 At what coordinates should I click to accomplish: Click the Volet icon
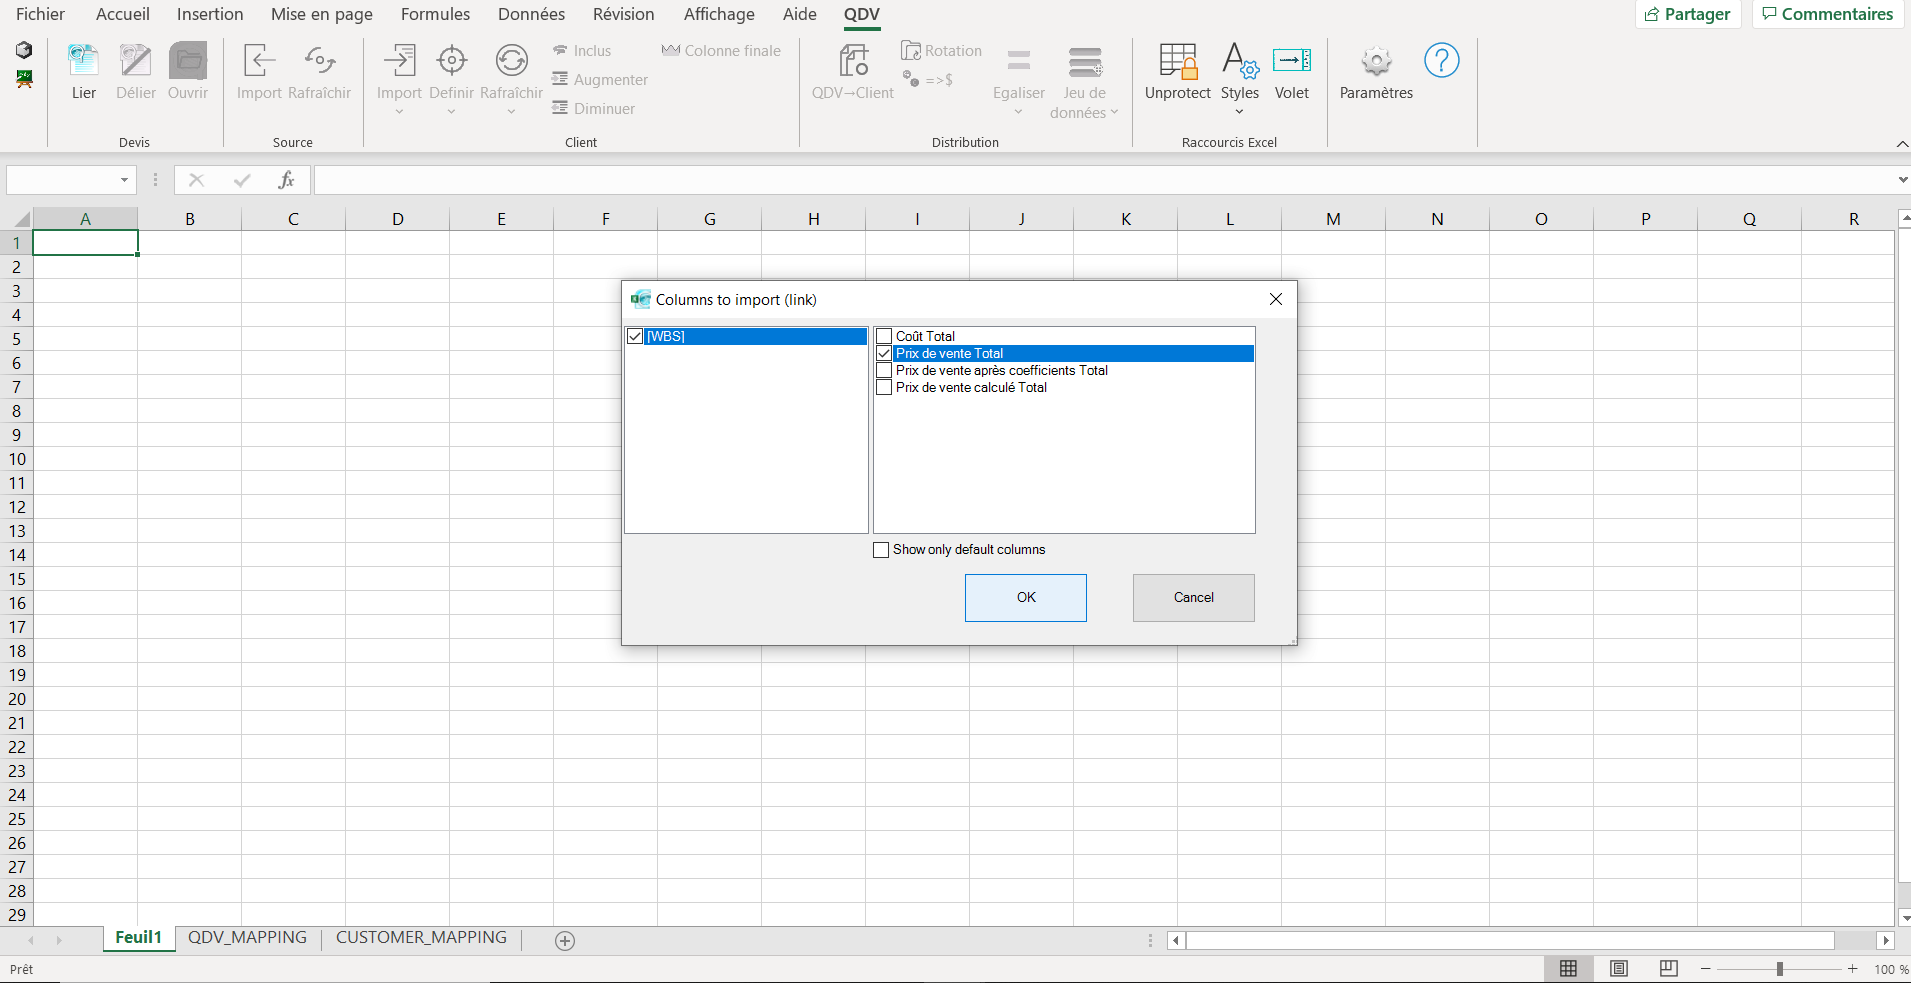(1291, 61)
